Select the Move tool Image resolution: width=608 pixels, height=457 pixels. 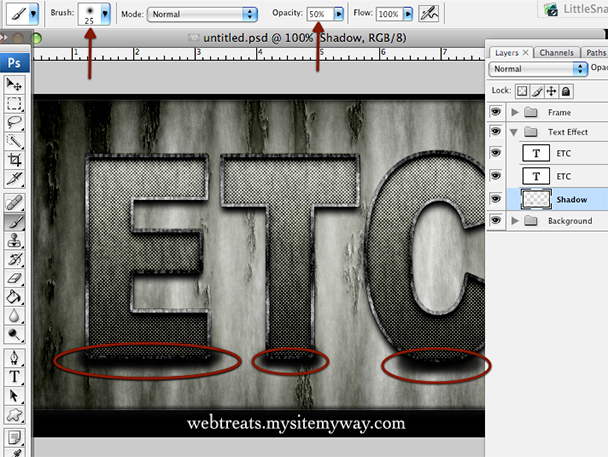tap(14, 84)
